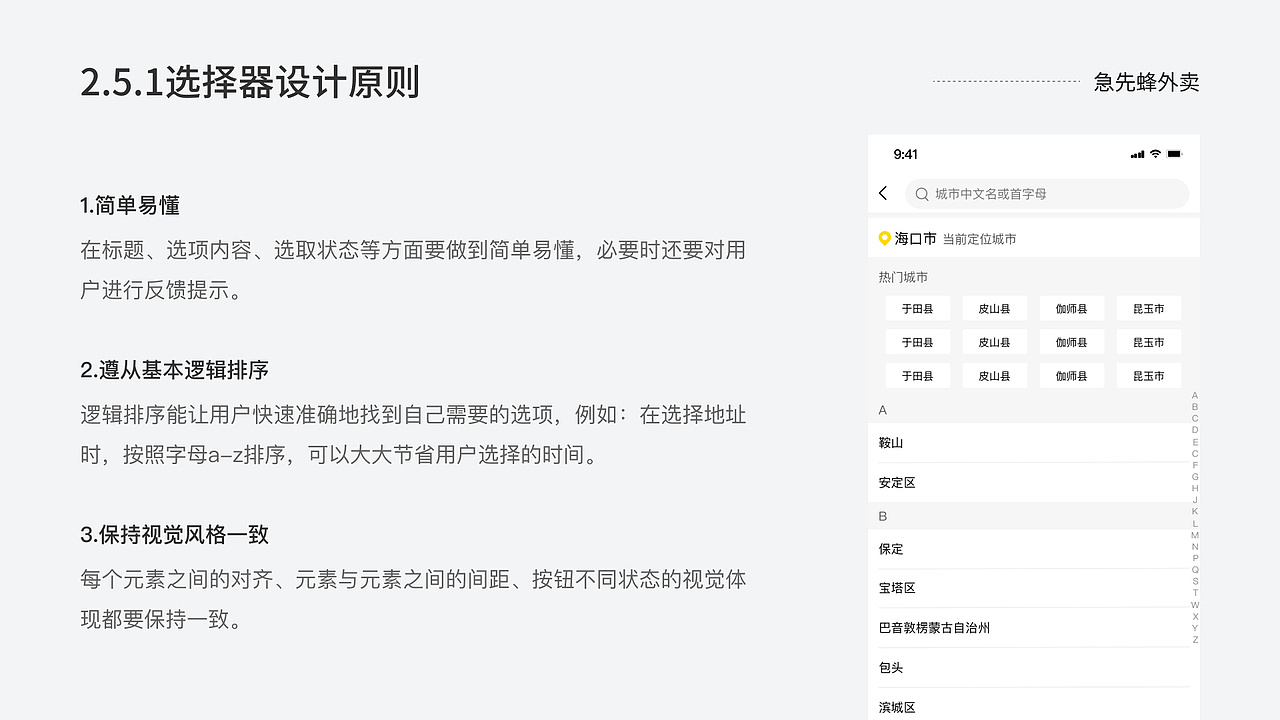This screenshot has width=1280, height=720.
Task: Jump to letter Z in the alphabet index
Action: pyautogui.click(x=1195, y=637)
